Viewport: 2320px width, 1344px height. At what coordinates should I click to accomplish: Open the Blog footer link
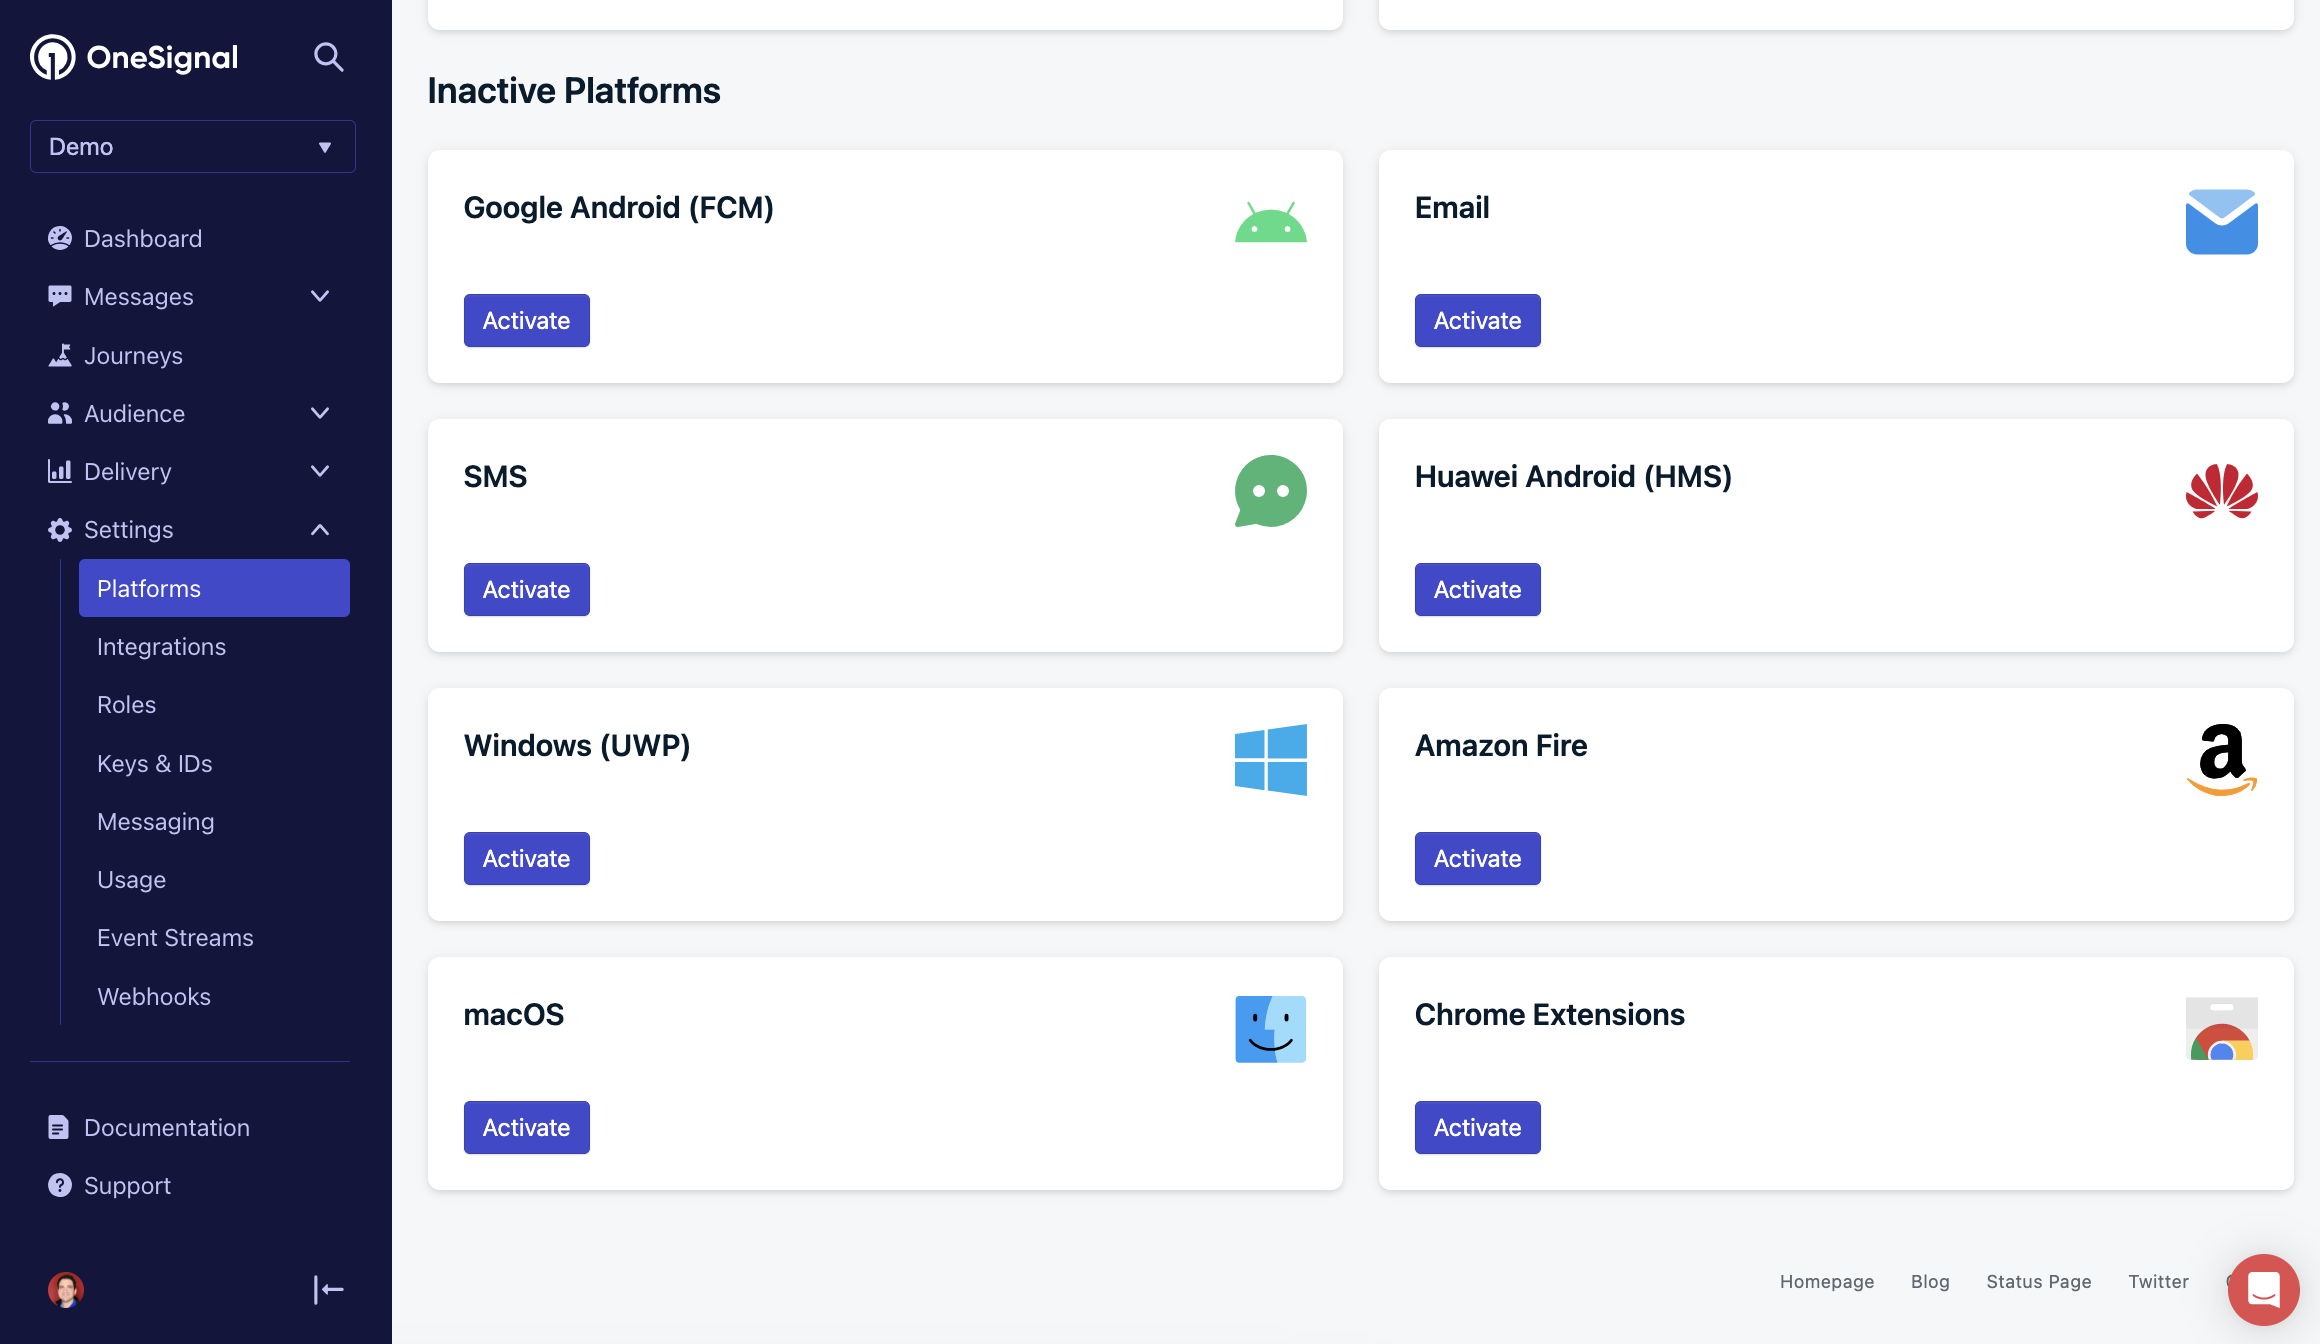[1930, 1281]
